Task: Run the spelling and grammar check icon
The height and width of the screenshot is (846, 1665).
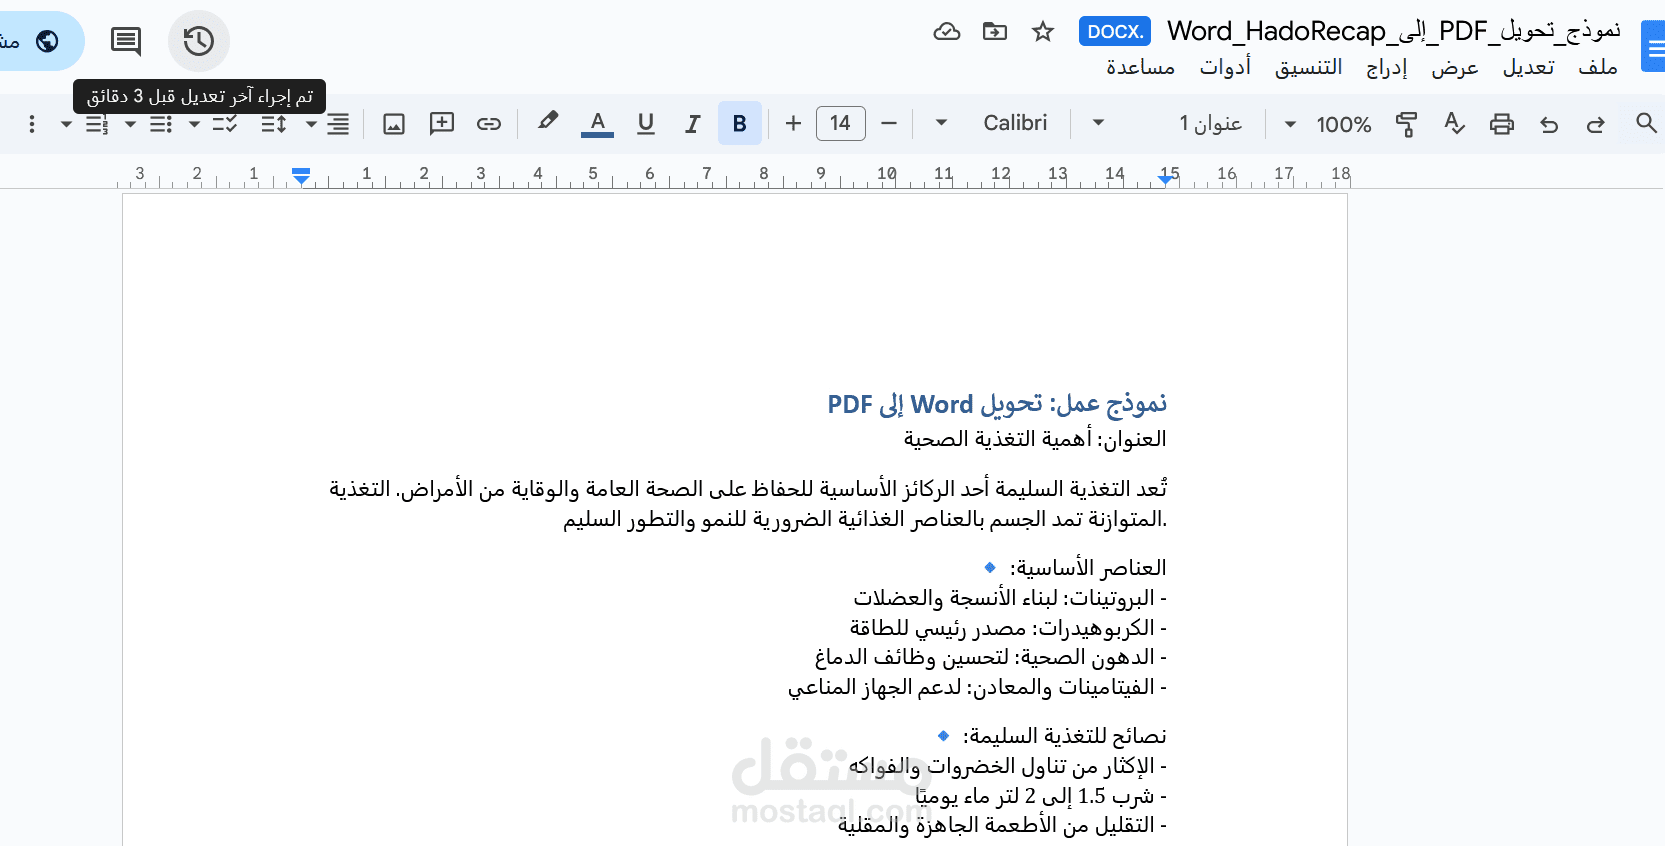Action: [1454, 124]
